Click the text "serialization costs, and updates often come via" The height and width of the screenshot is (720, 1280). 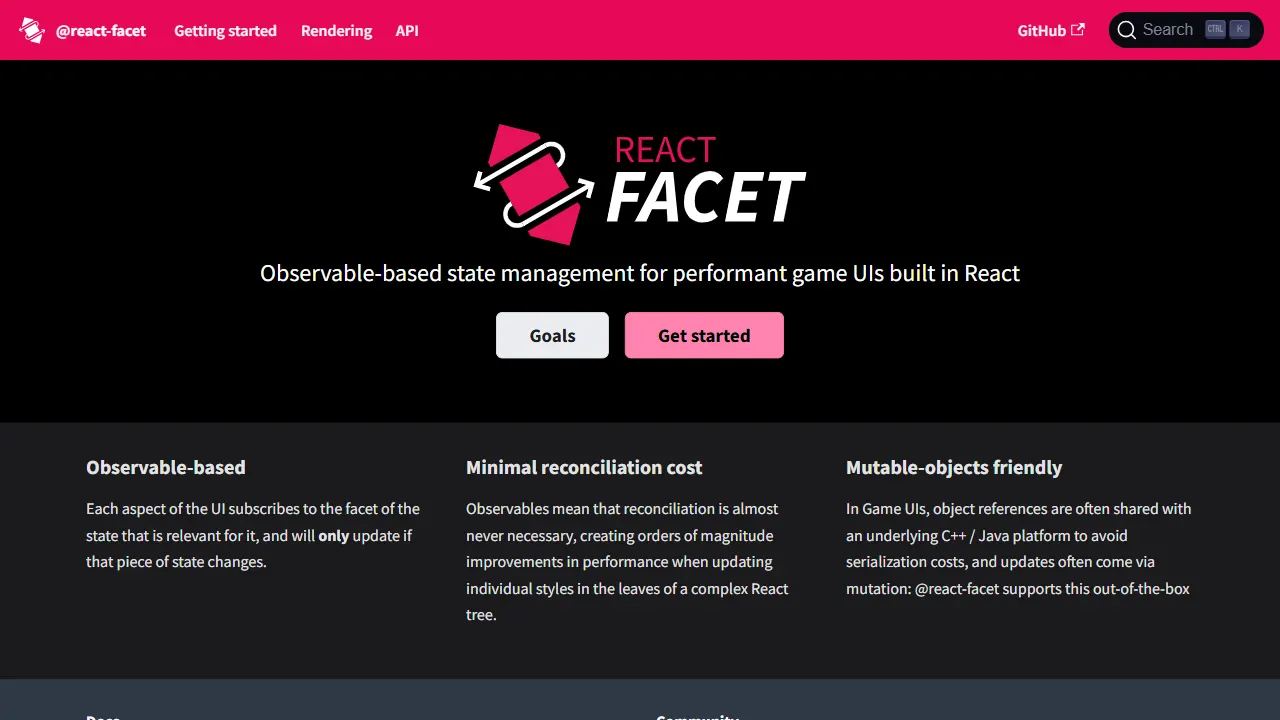pyautogui.click(x=1000, y=562)
